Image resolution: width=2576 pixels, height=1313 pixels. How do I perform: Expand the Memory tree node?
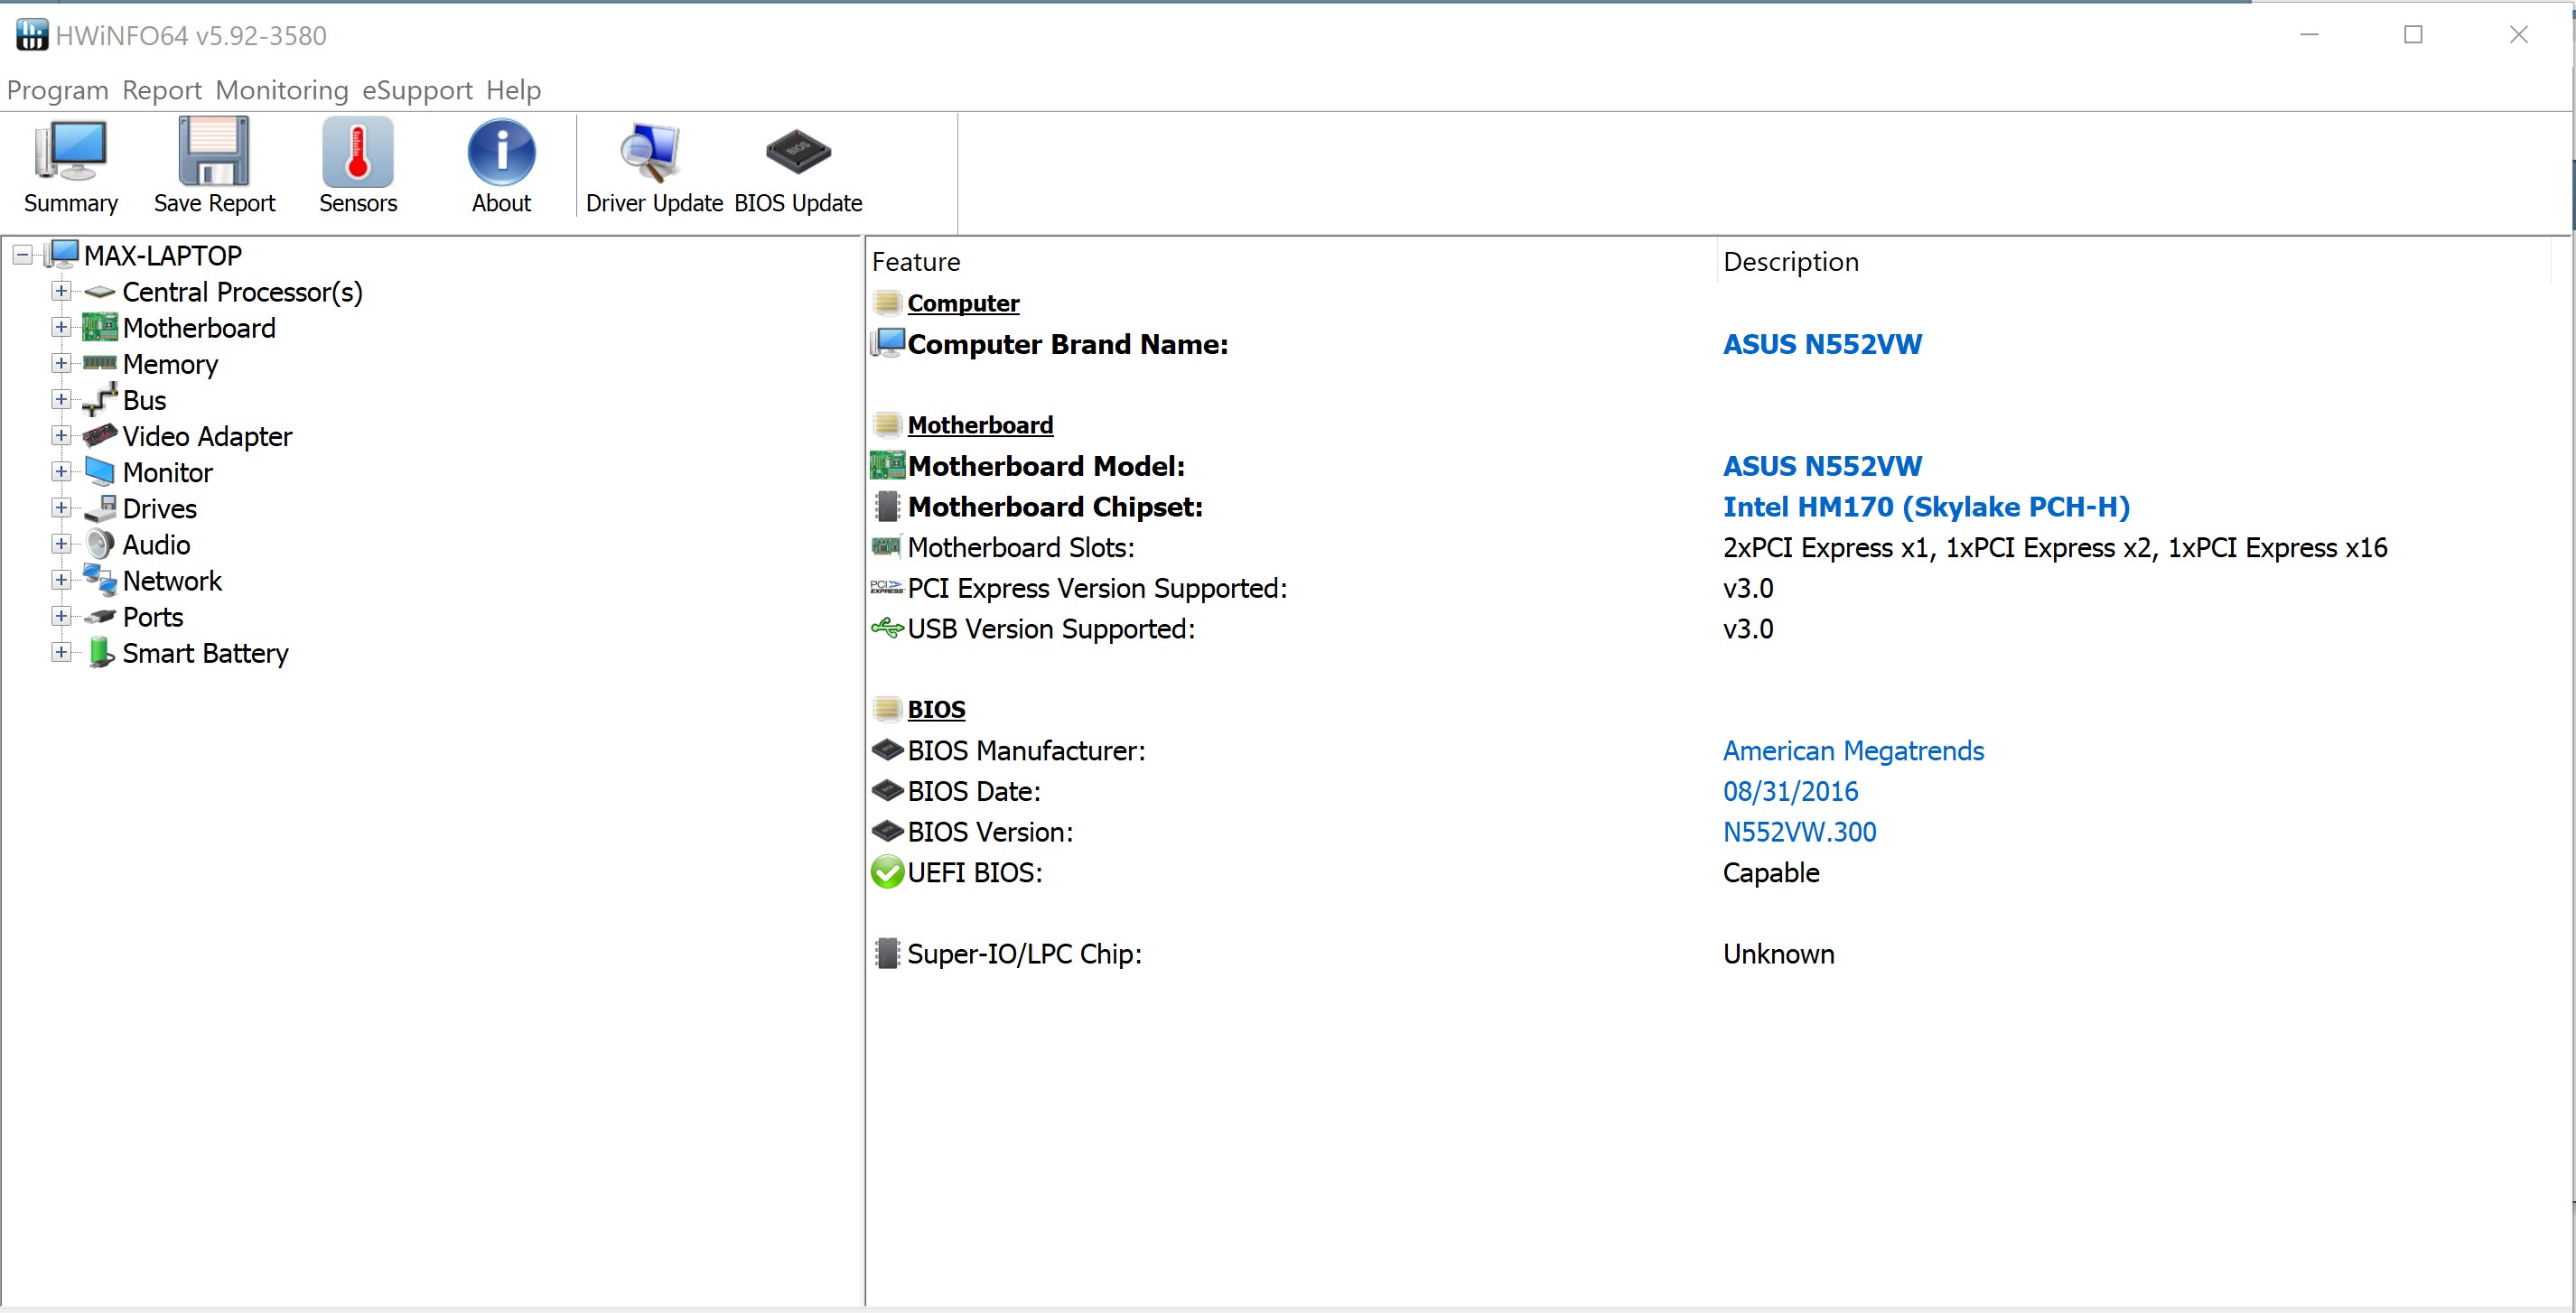pos(61,363)
